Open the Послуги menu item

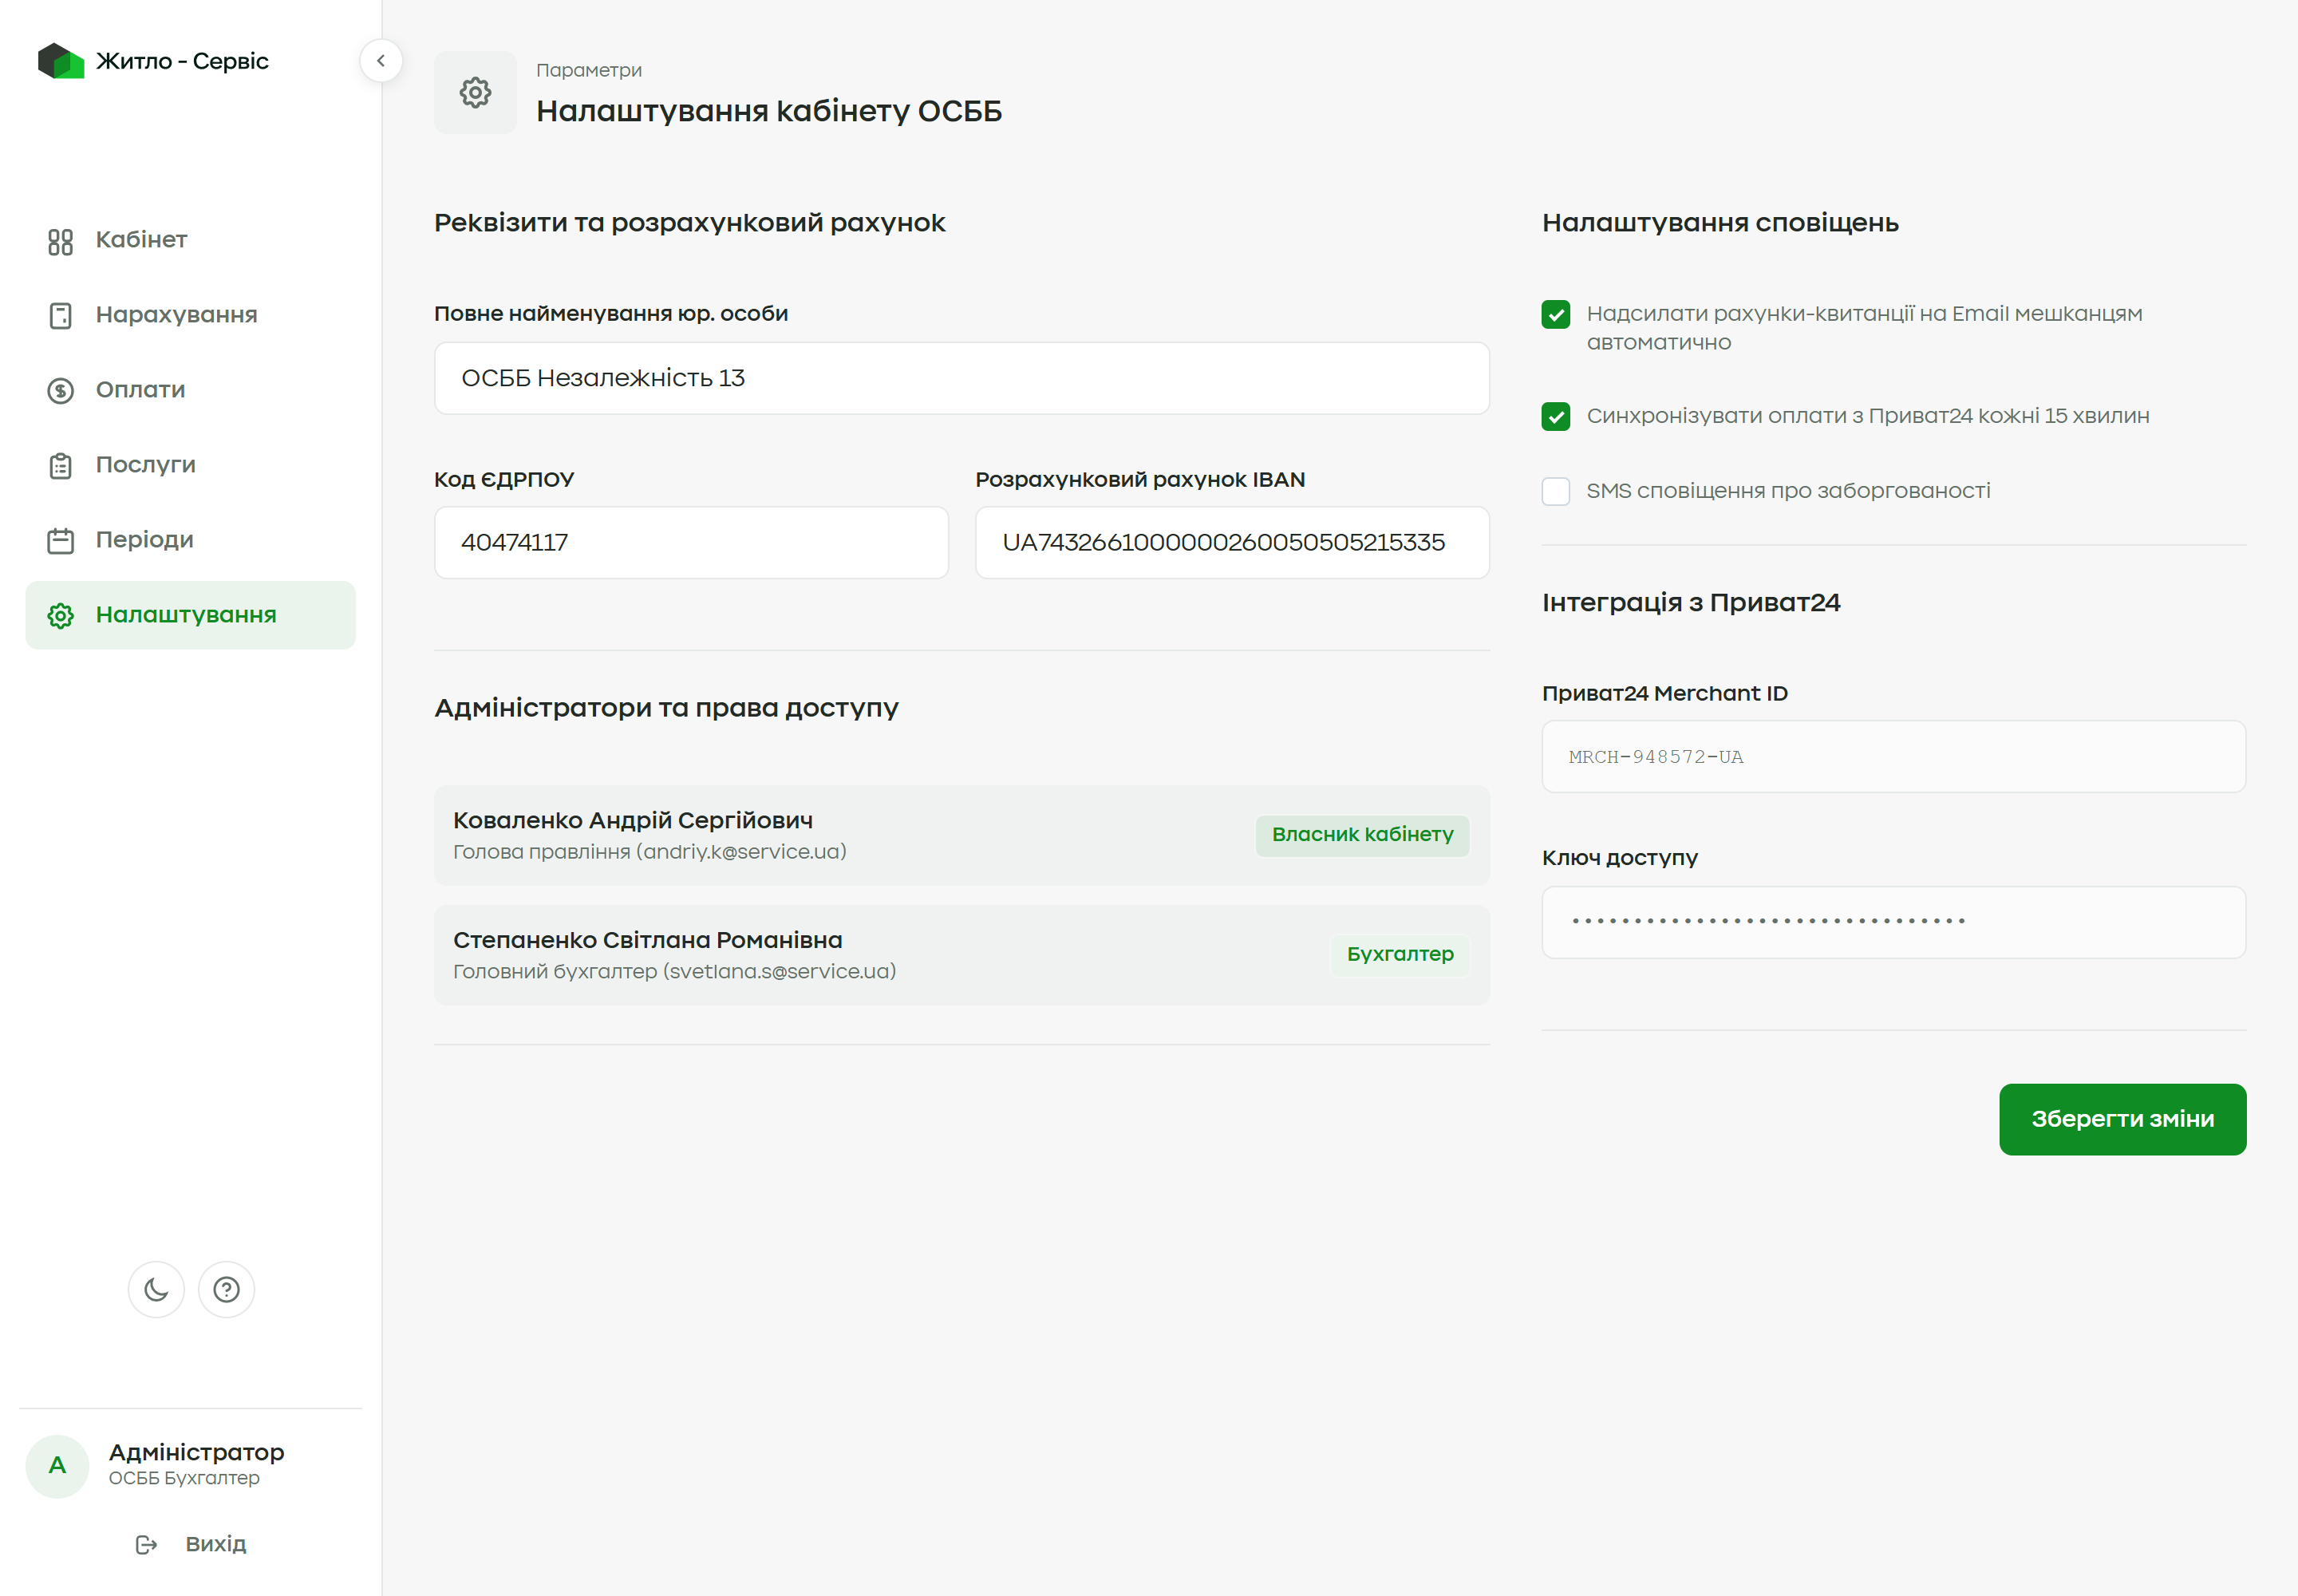click(x=190, y=465)
